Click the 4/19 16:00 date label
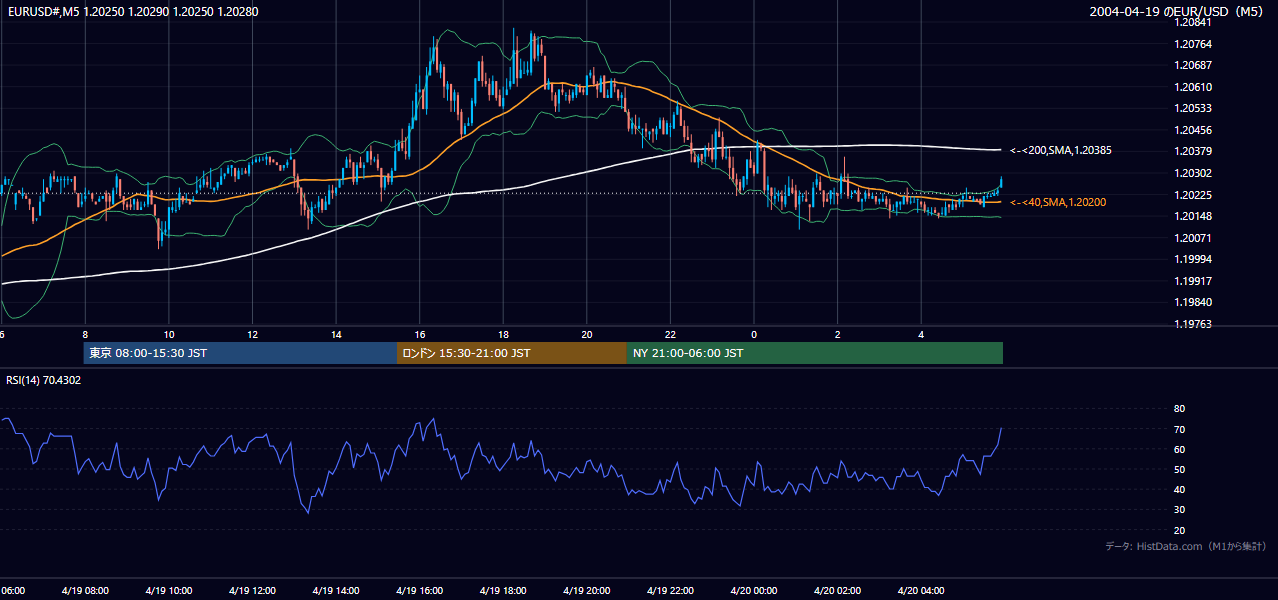This screenshot has width=1278, height=600. [x=419, y=591]
